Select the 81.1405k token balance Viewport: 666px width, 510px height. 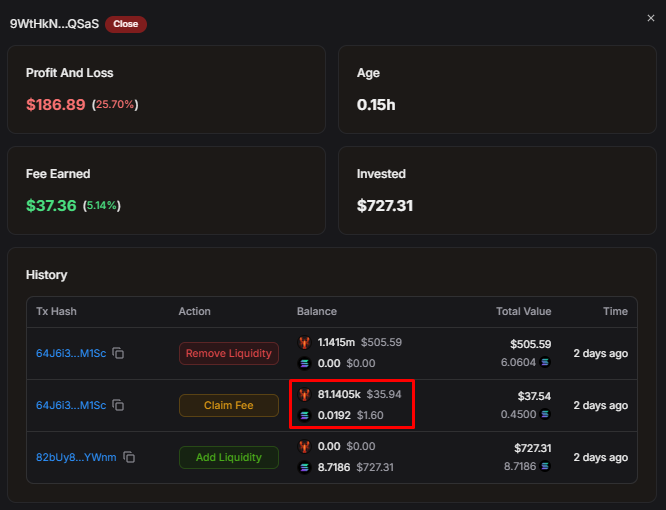click(x=339, y=394)
